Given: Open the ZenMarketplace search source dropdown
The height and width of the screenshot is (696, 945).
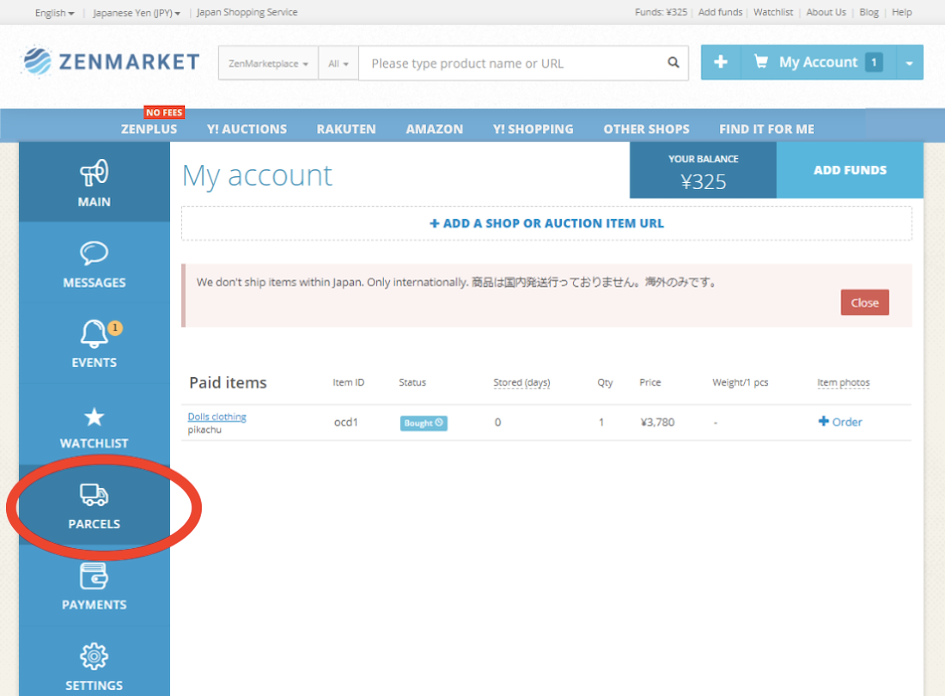Looking at the screenshot, I should (268, 63).
